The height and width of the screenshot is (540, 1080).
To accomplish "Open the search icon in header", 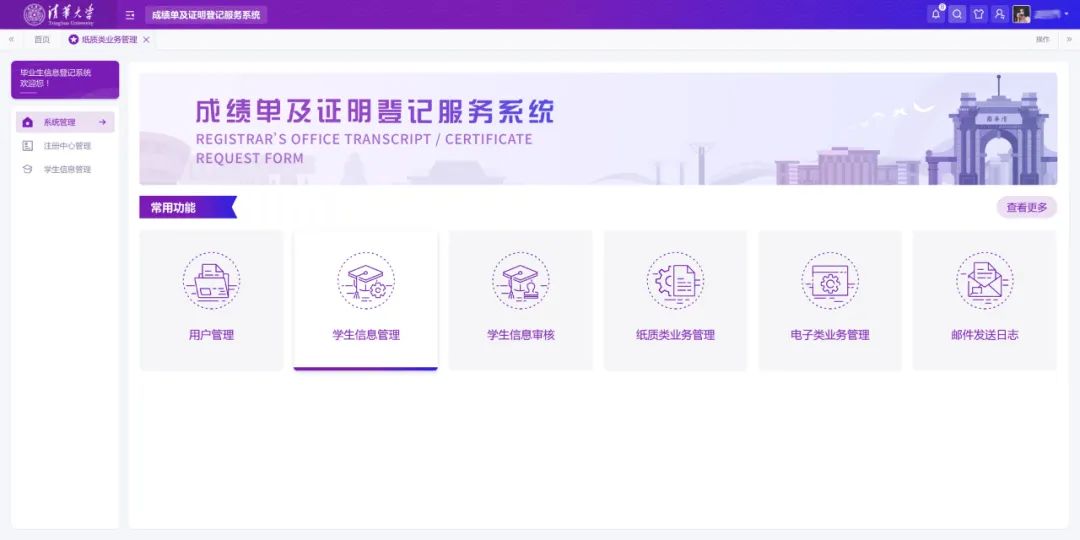I will point(957,14).
